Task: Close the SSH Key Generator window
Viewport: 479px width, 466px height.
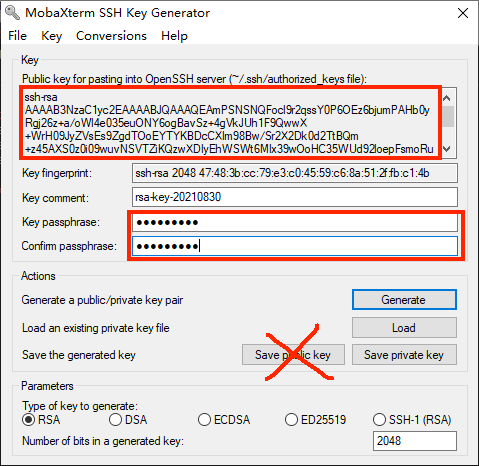Action: [463, 13]
